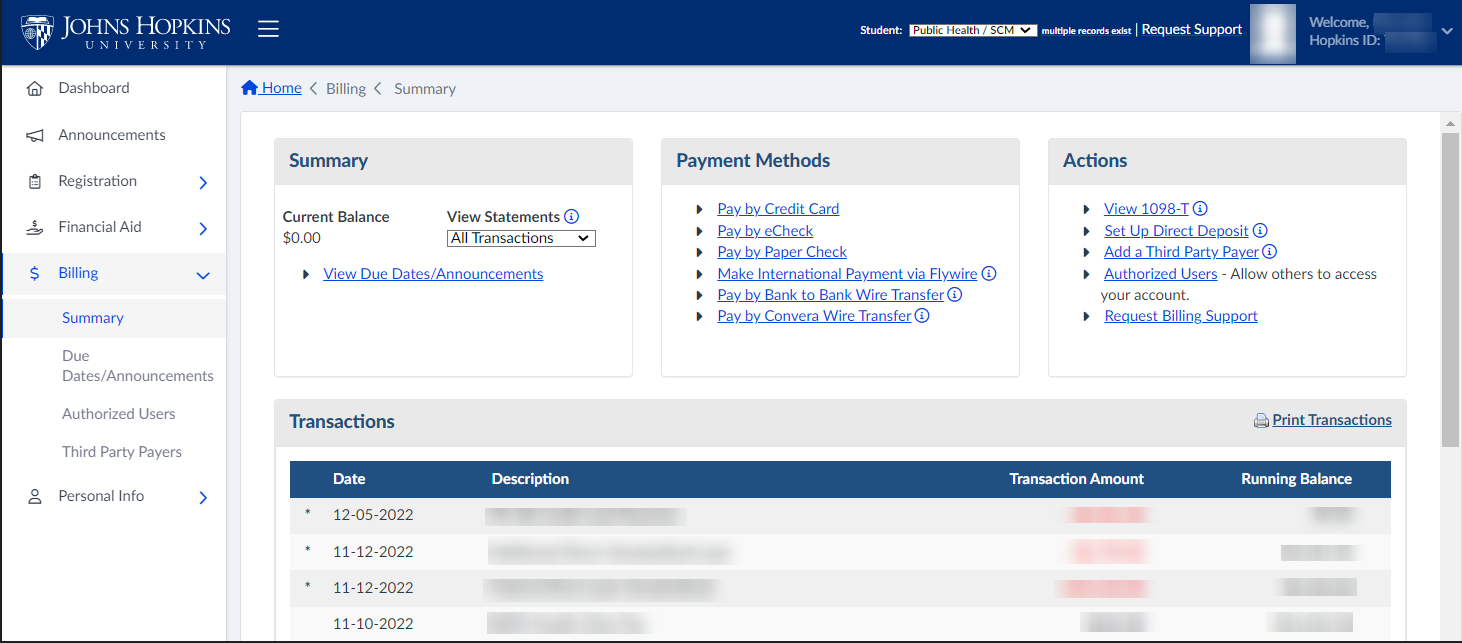Click the Billing dollar sign icon

[x=35, y=273]
